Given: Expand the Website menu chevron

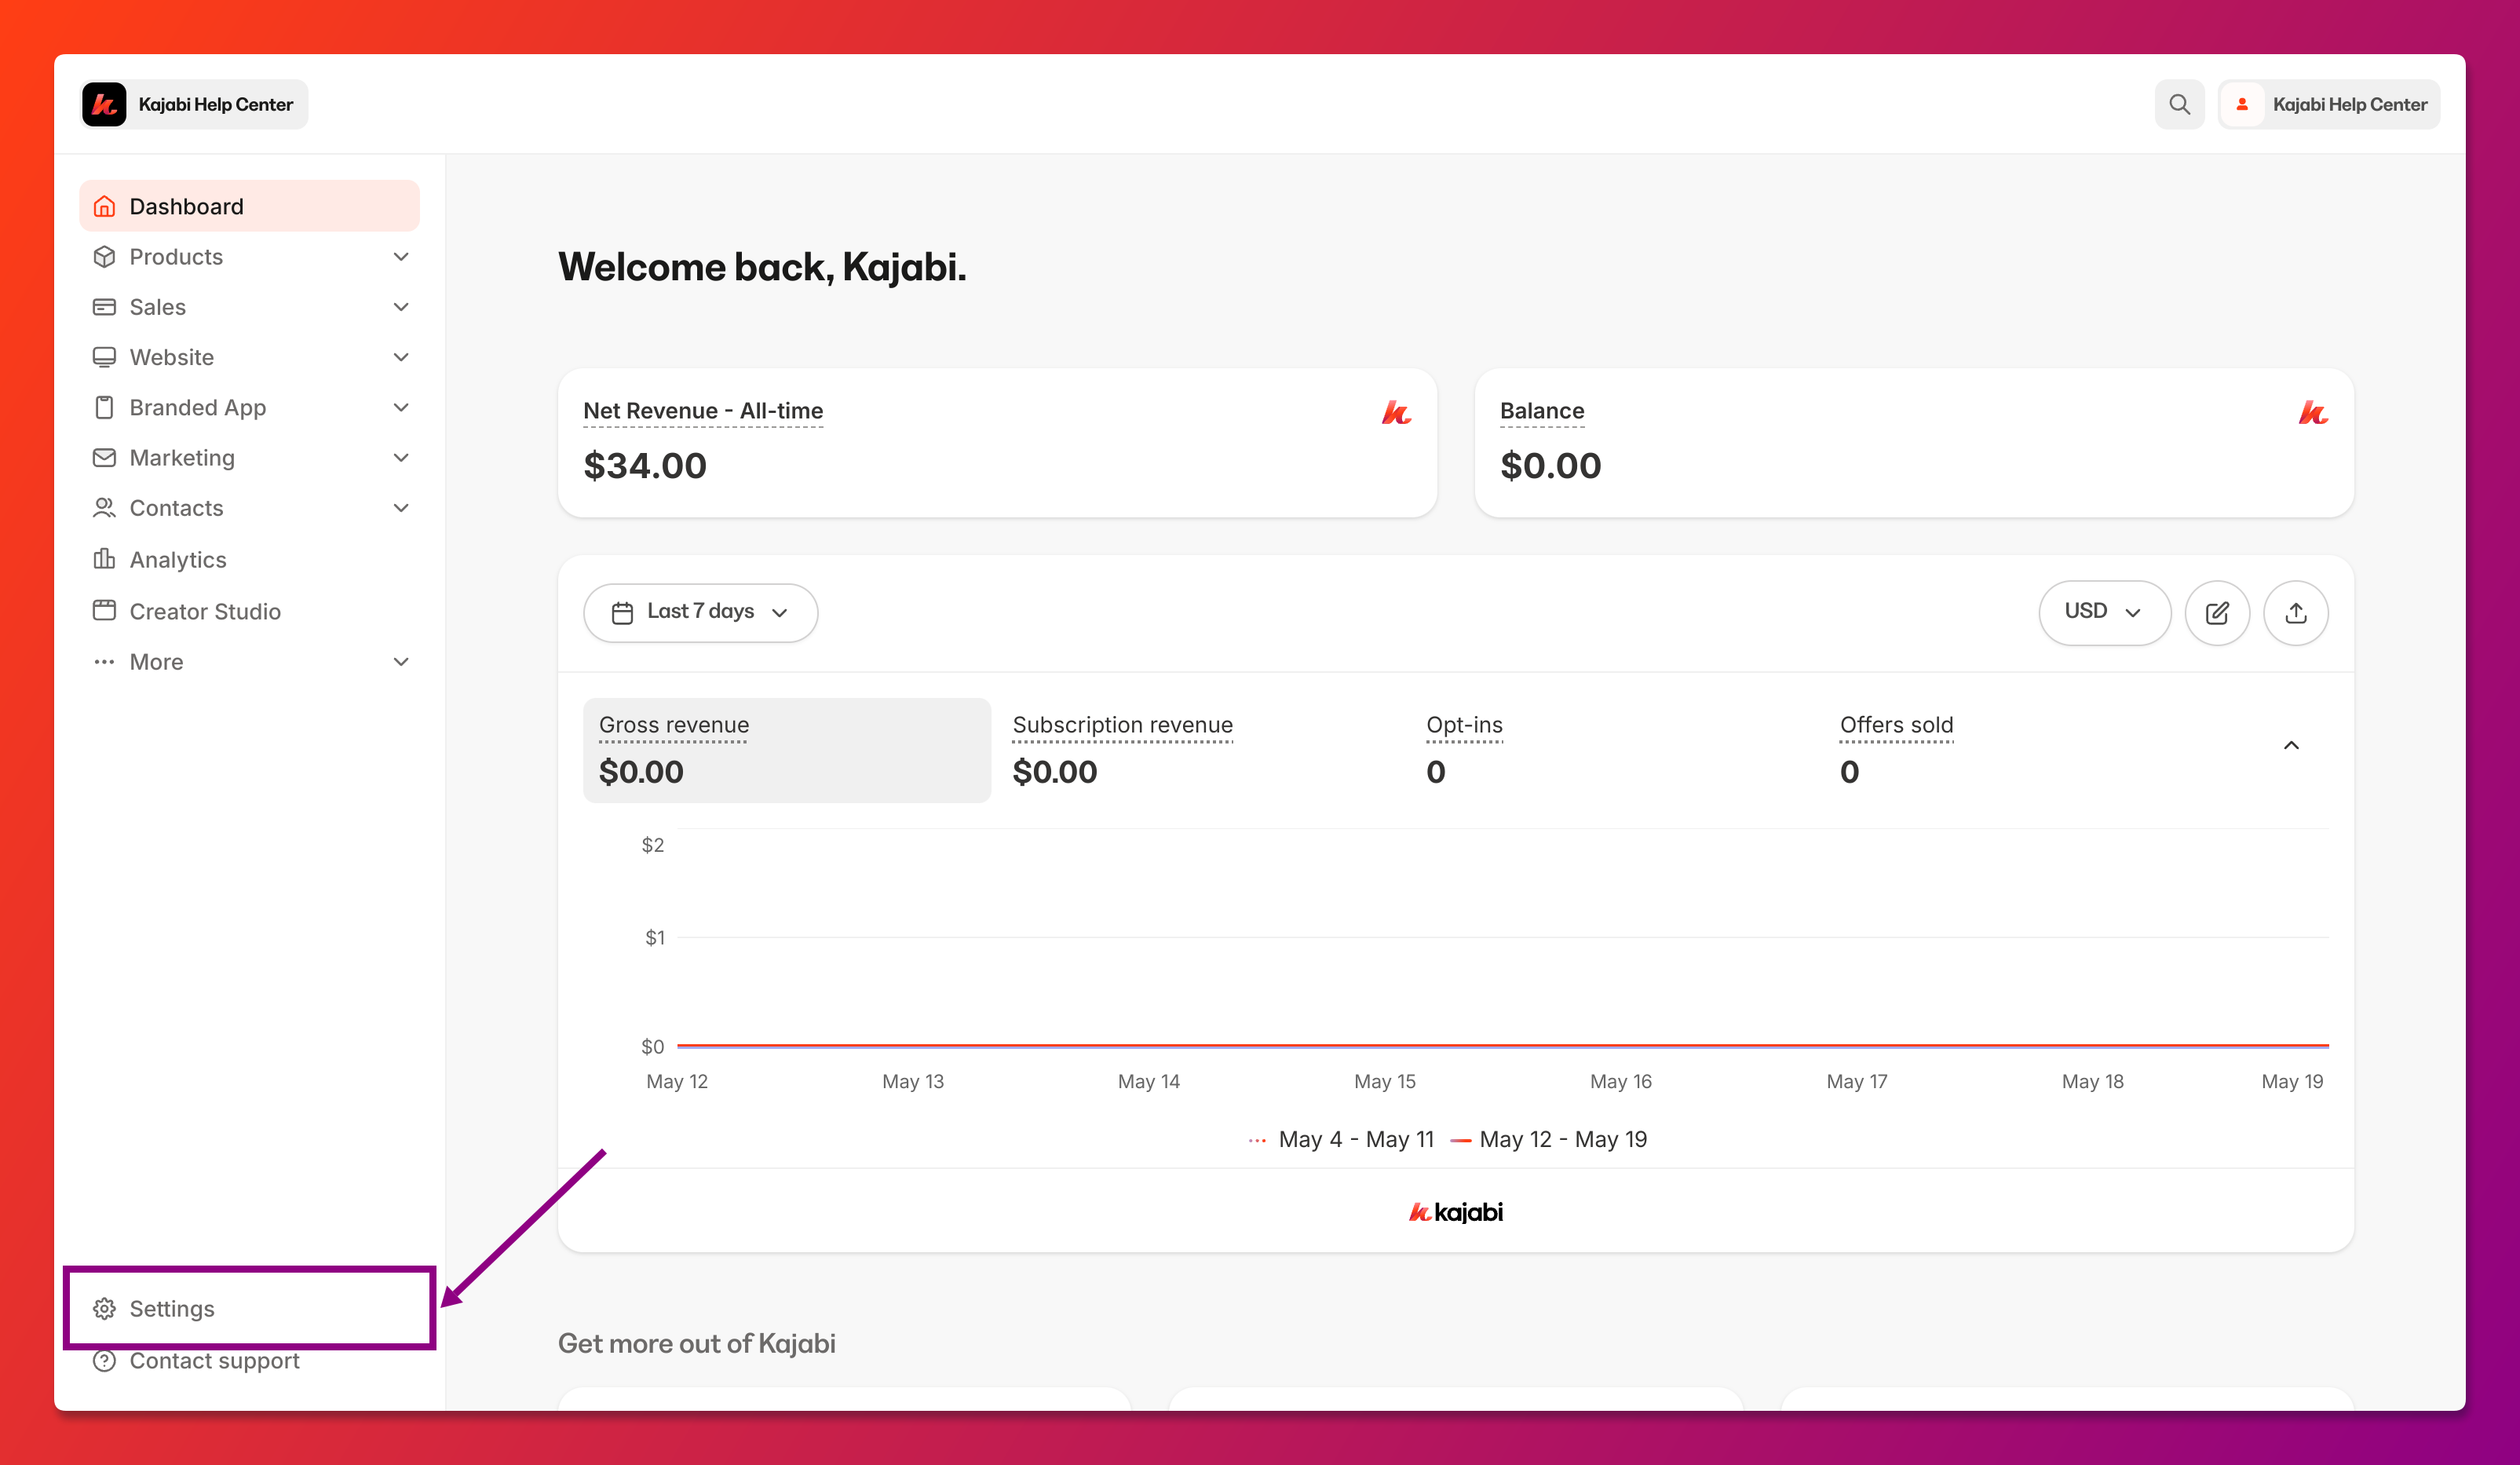Looking at the screenshot, I should click(401, 357).
